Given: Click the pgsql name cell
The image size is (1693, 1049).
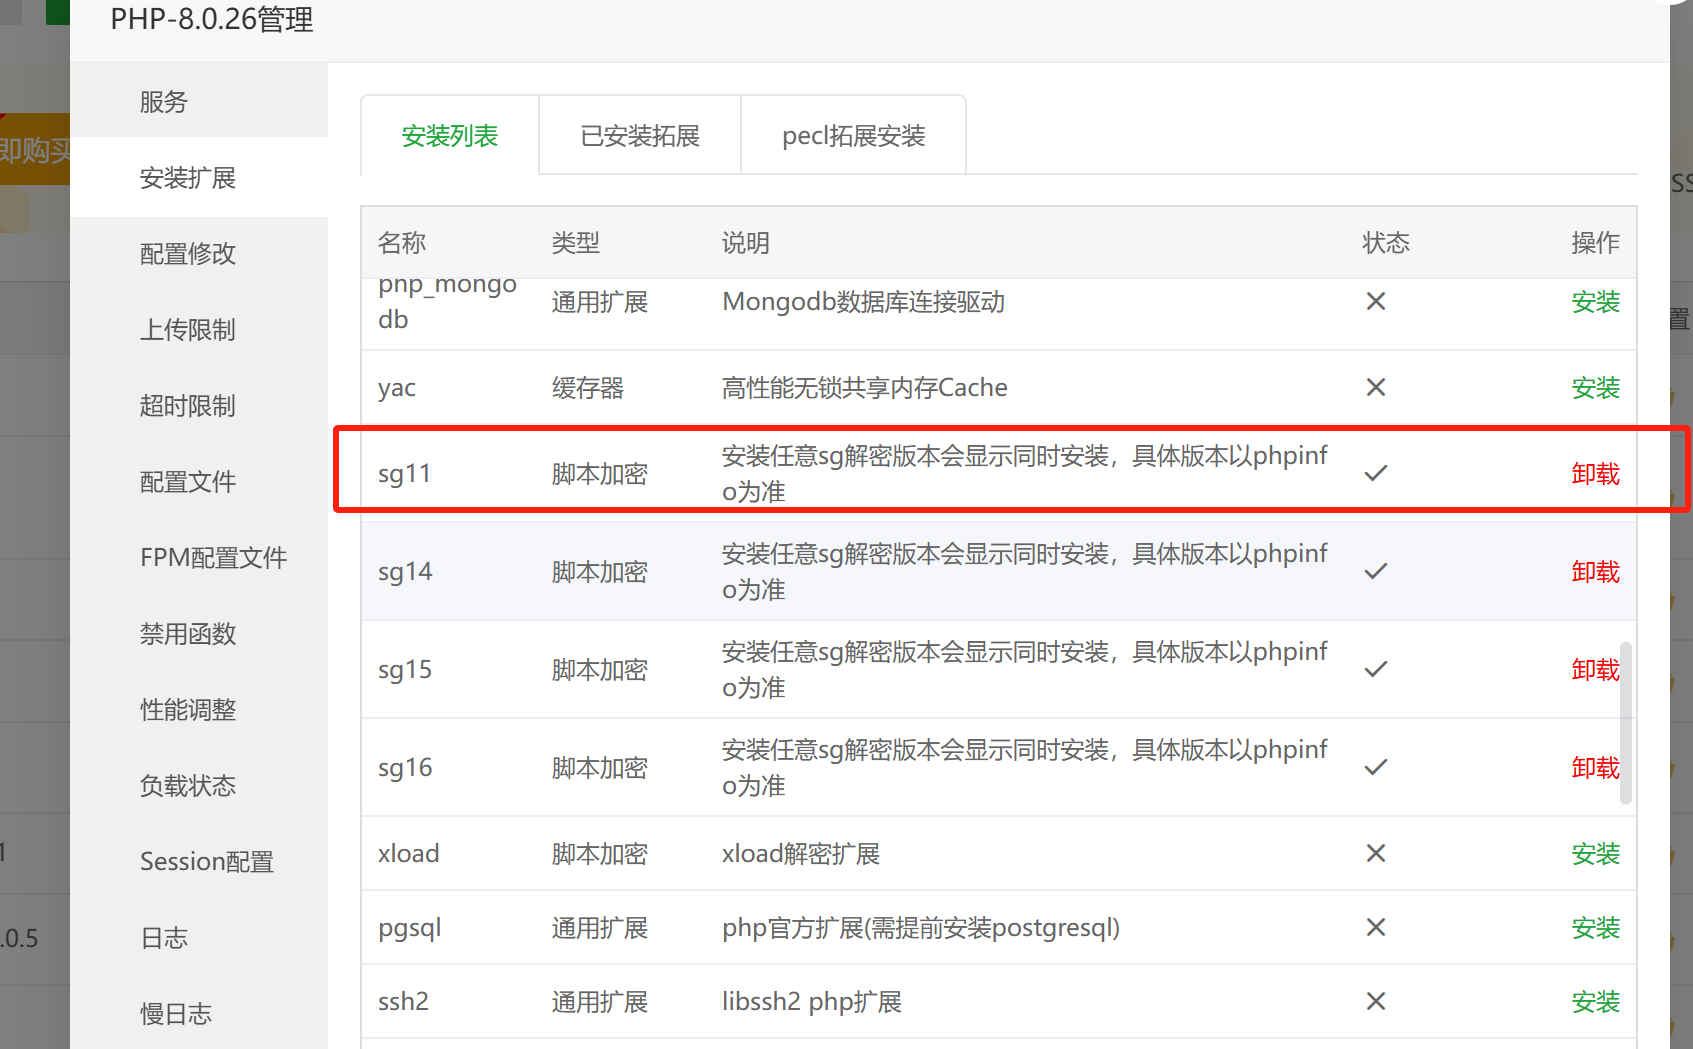Looking at the screenshot, I should point(410,928).
